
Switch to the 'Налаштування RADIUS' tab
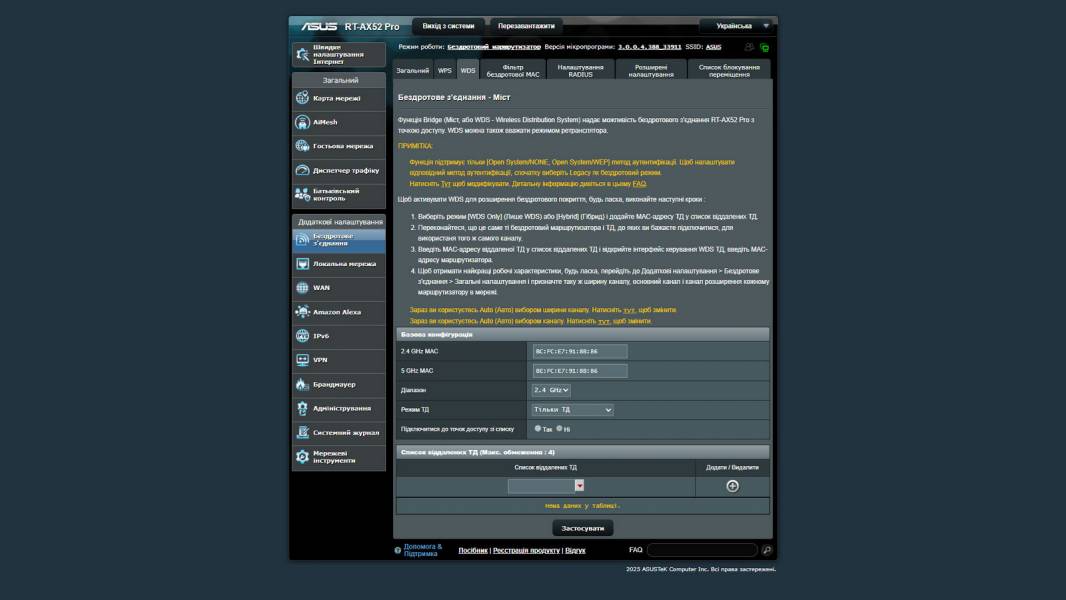(x=580, y=70)
